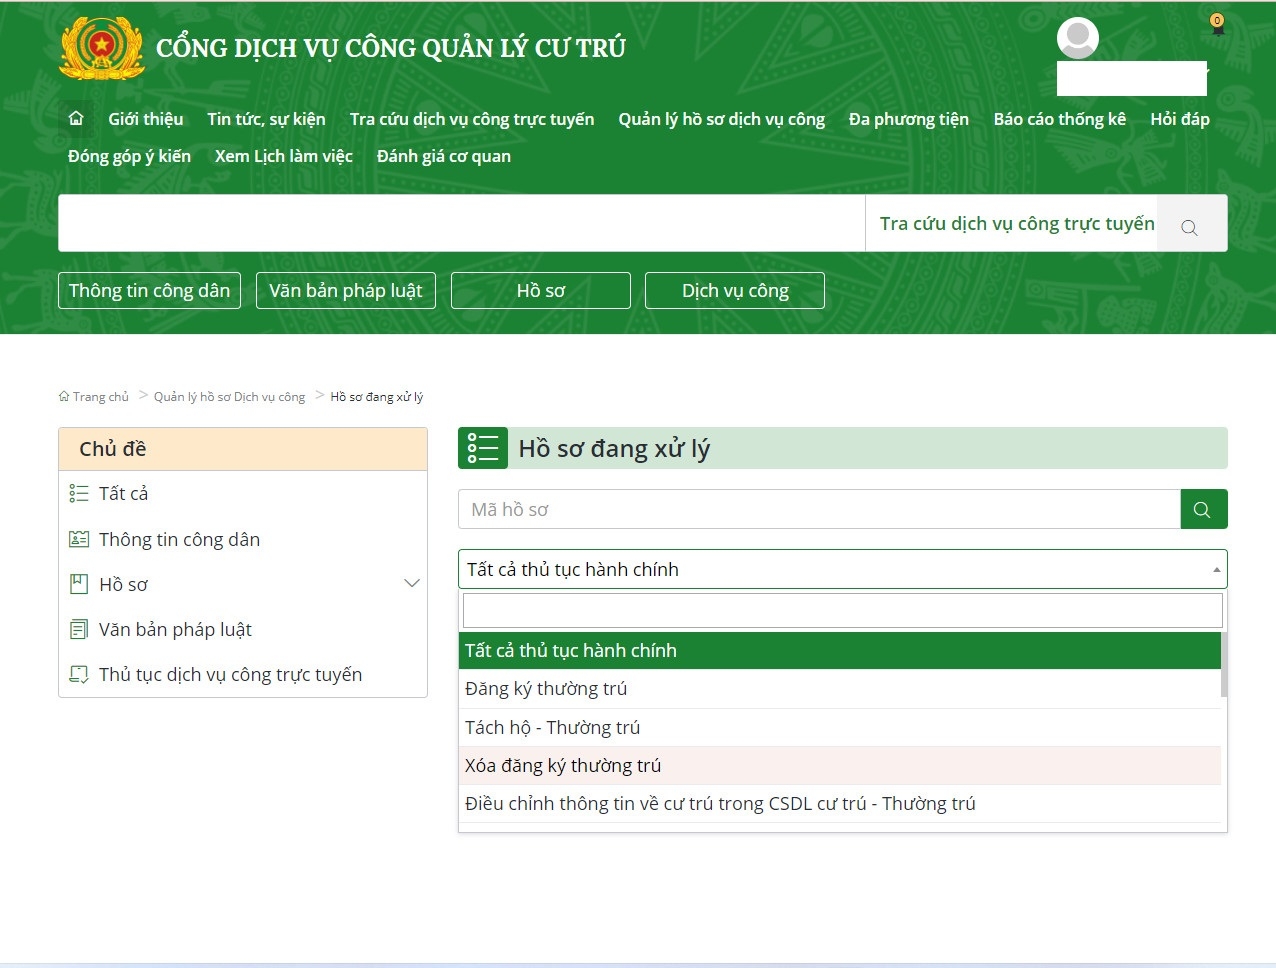This screenshot has width=1276, height=968.
Task: Open the Hỏi đáp menu item
Action: click(x=1180, y=118)
